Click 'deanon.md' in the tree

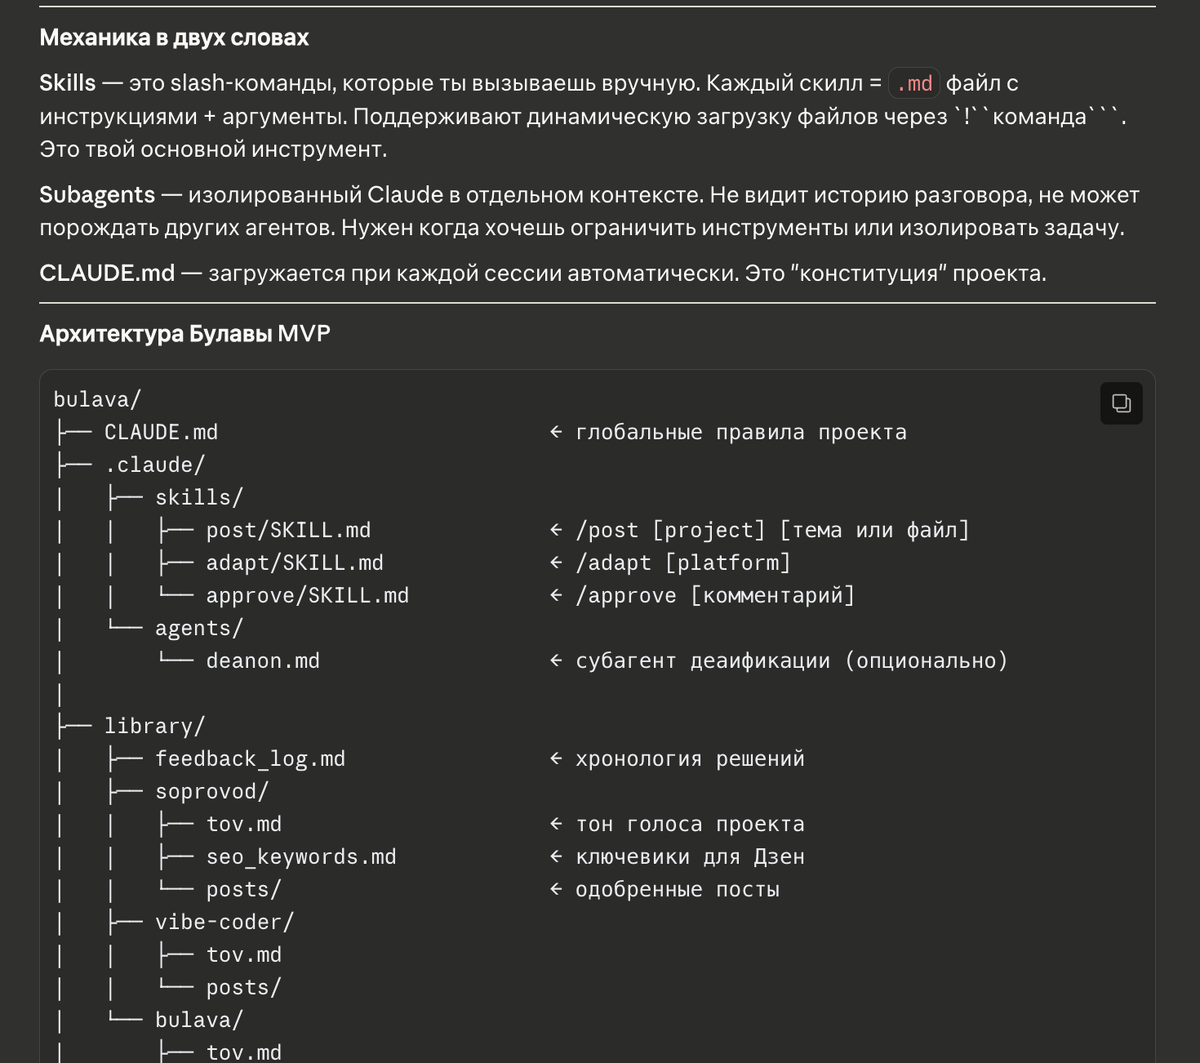(x=263, y=661)
